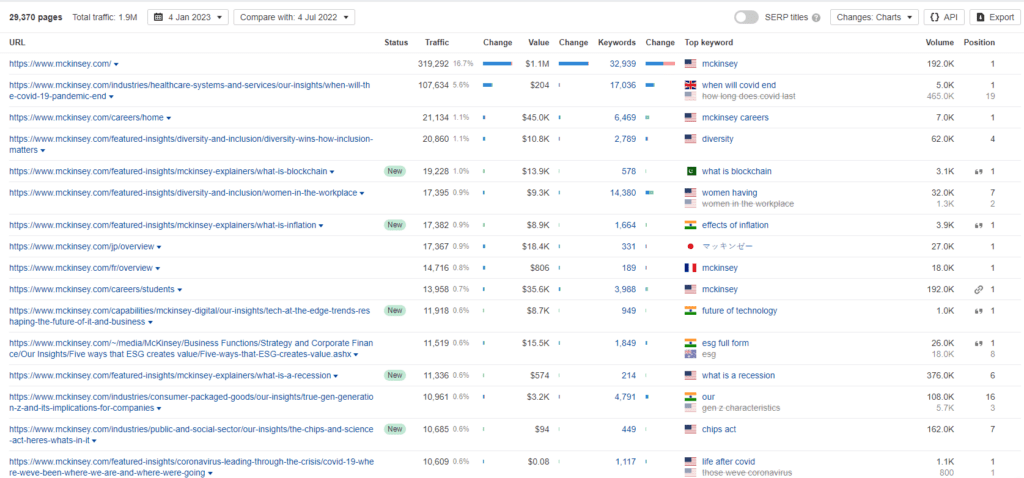Click the France flag in the fr/overview row

click(x=690, y=268)
